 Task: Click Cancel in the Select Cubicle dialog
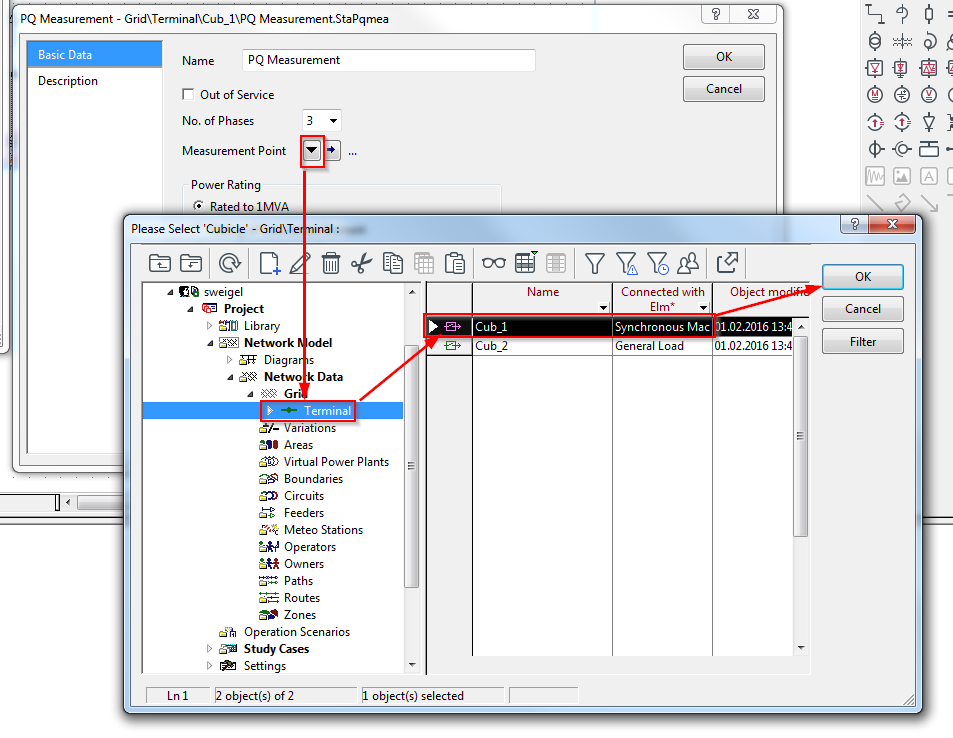[x=862, y=309]
